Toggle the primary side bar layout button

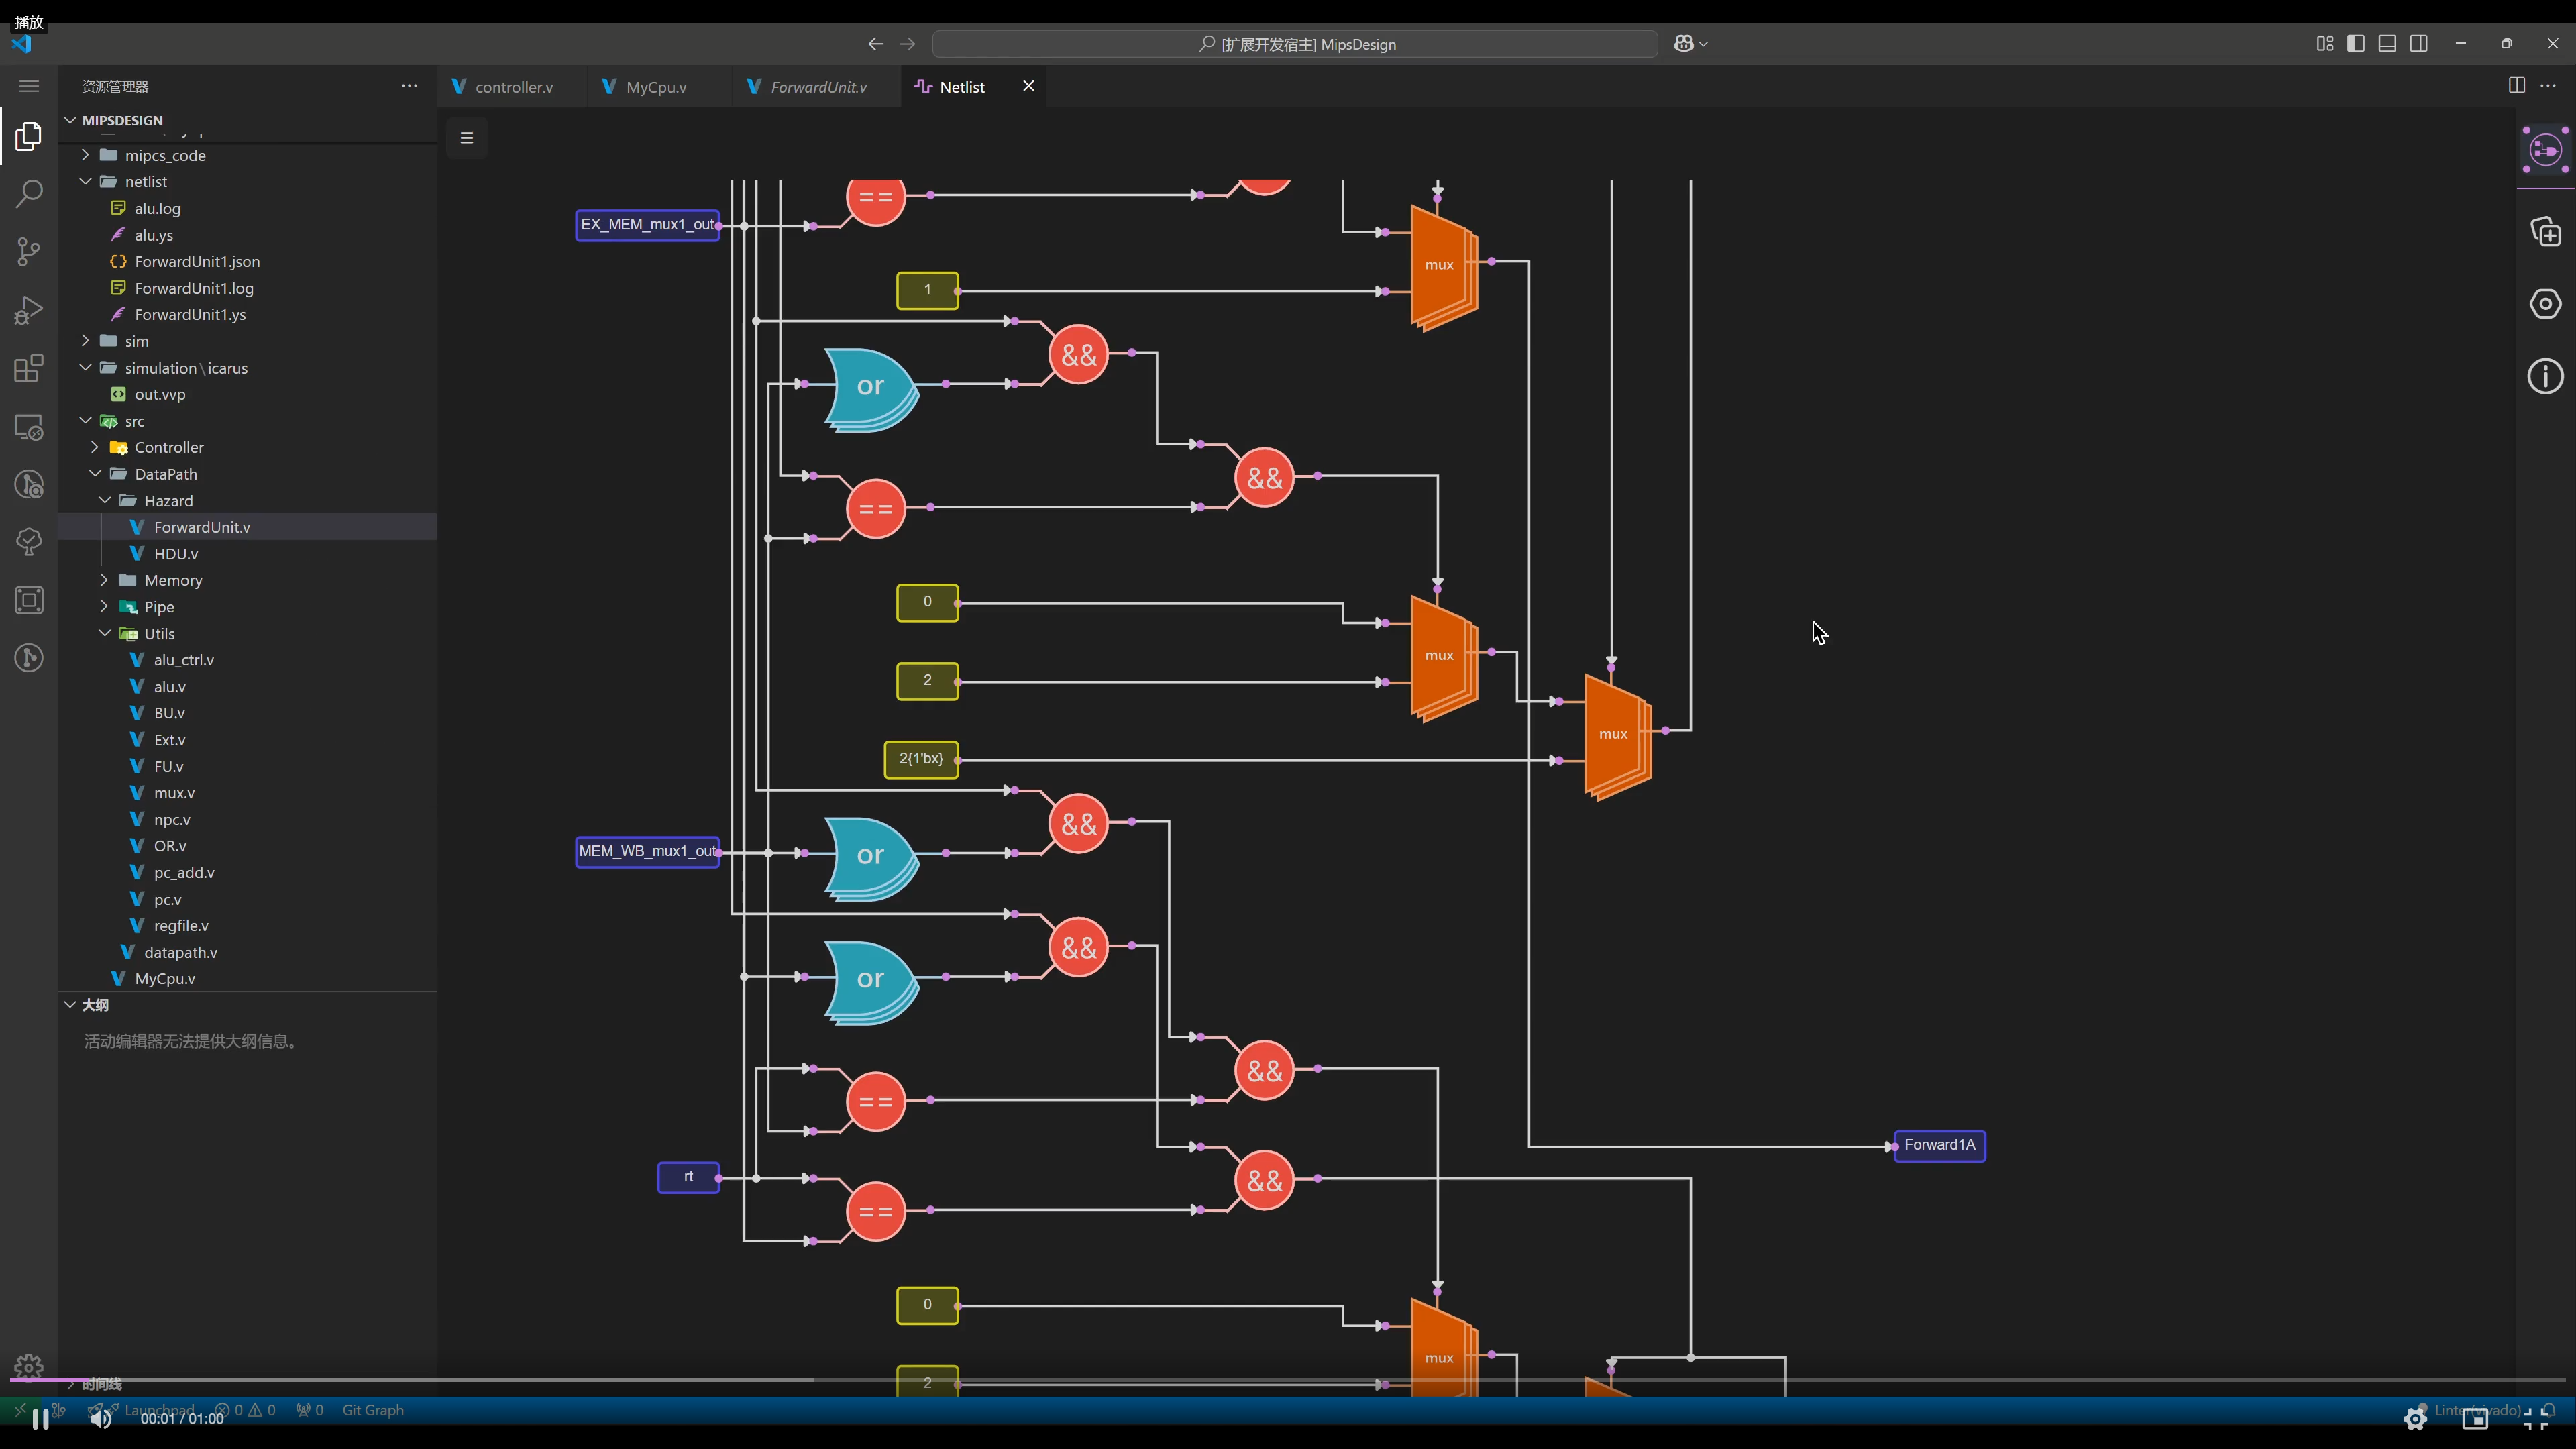[x=2356, y=43]
